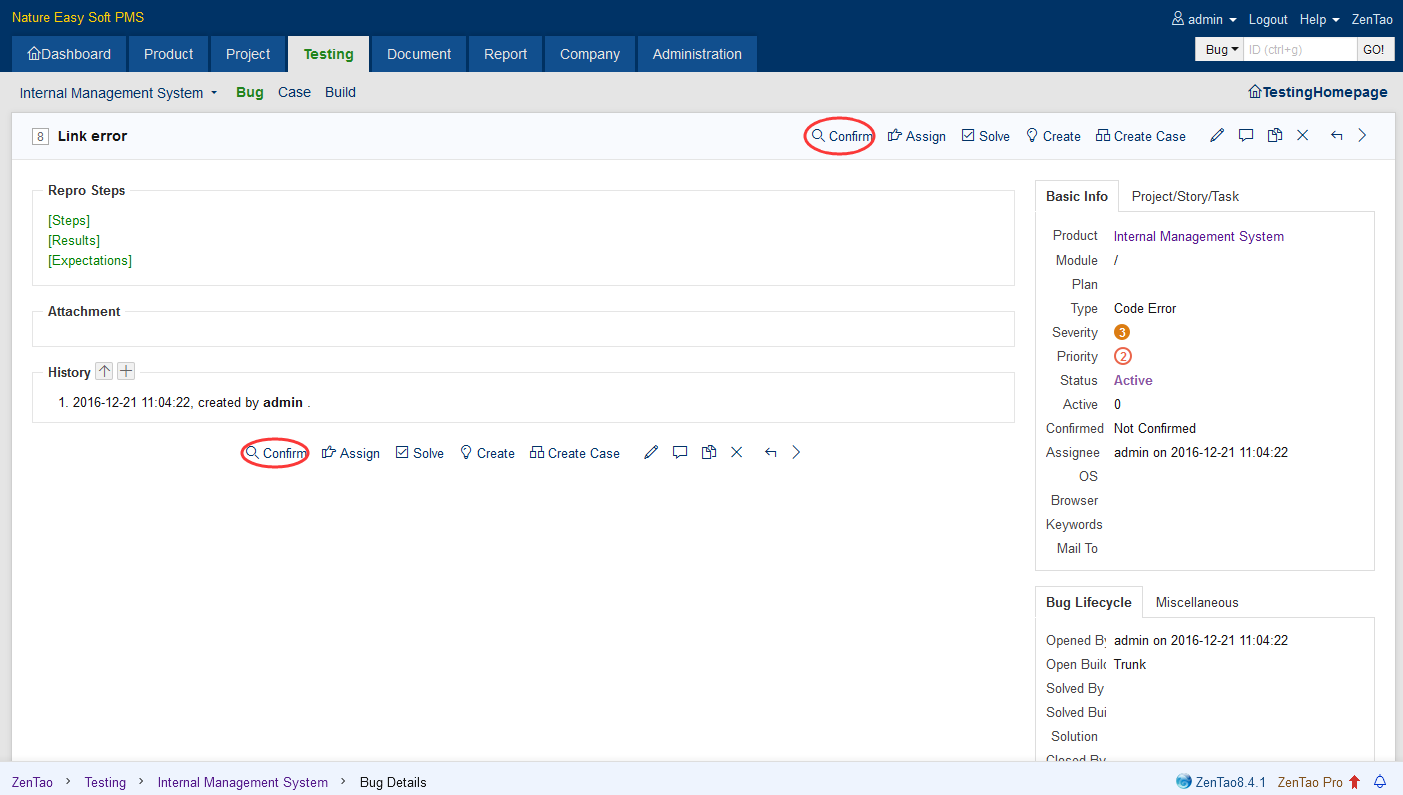Go to next bug with top right chevron

[x=1362, y=136]
